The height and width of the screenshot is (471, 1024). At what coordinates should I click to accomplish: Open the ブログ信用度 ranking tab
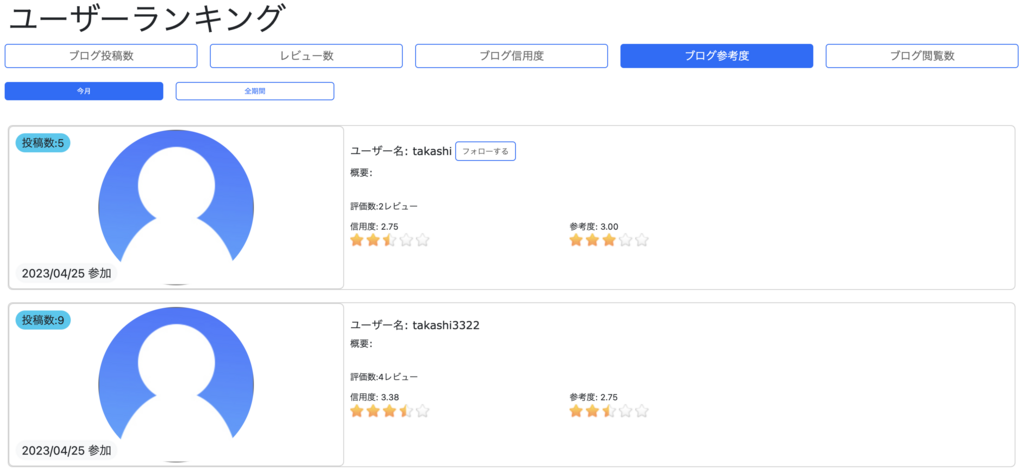point(511,56)
